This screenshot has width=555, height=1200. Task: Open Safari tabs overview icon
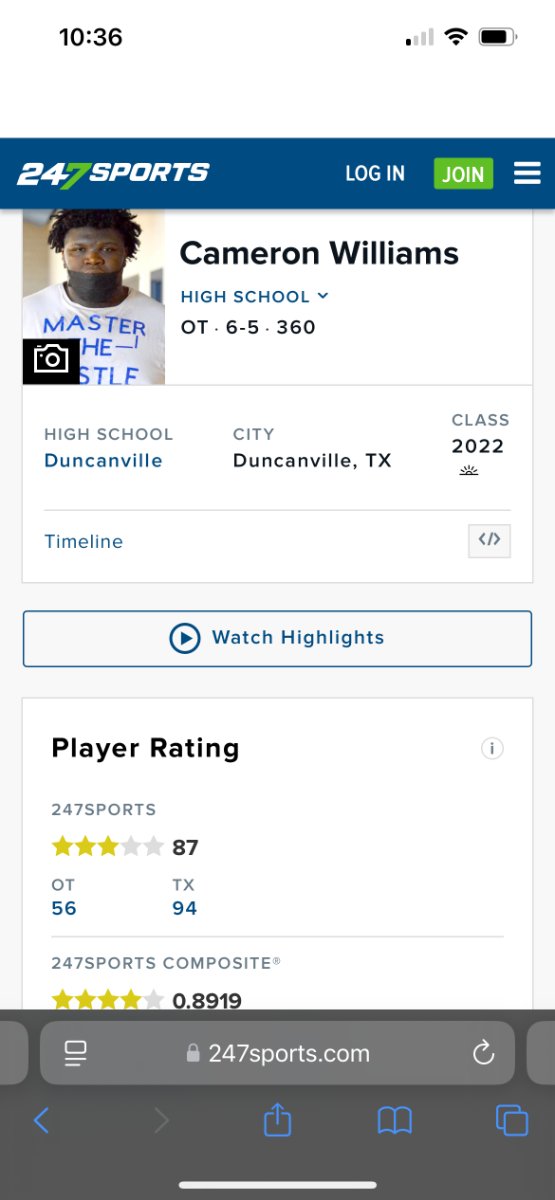[x=512, y=1119]
